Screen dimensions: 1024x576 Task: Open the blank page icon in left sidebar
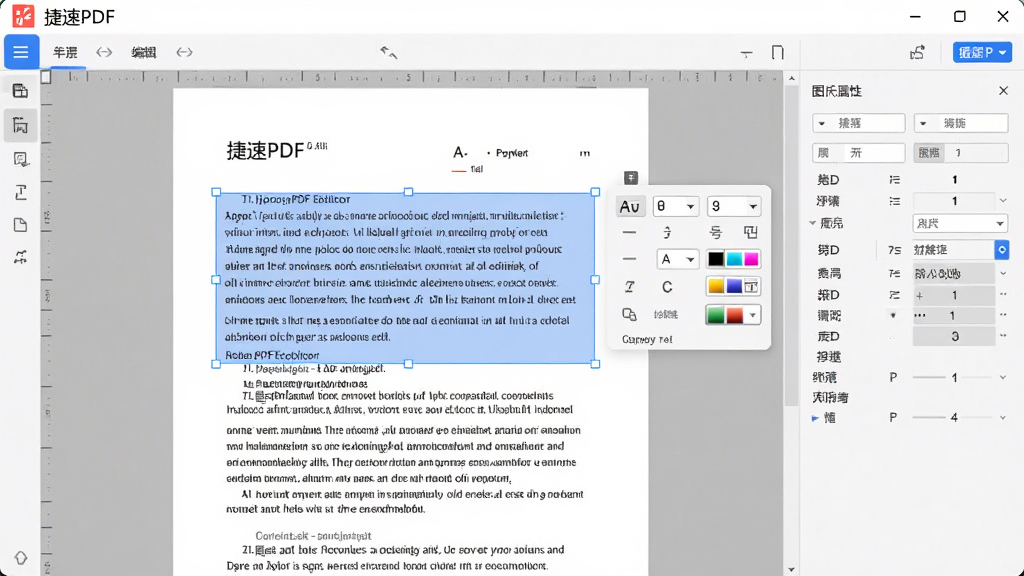20,225
